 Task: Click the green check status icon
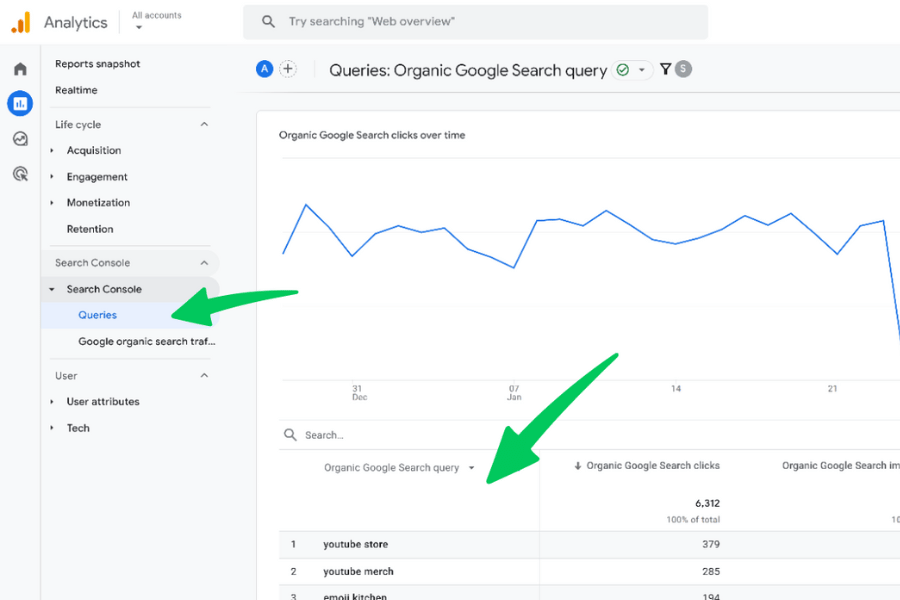(623, 70)
